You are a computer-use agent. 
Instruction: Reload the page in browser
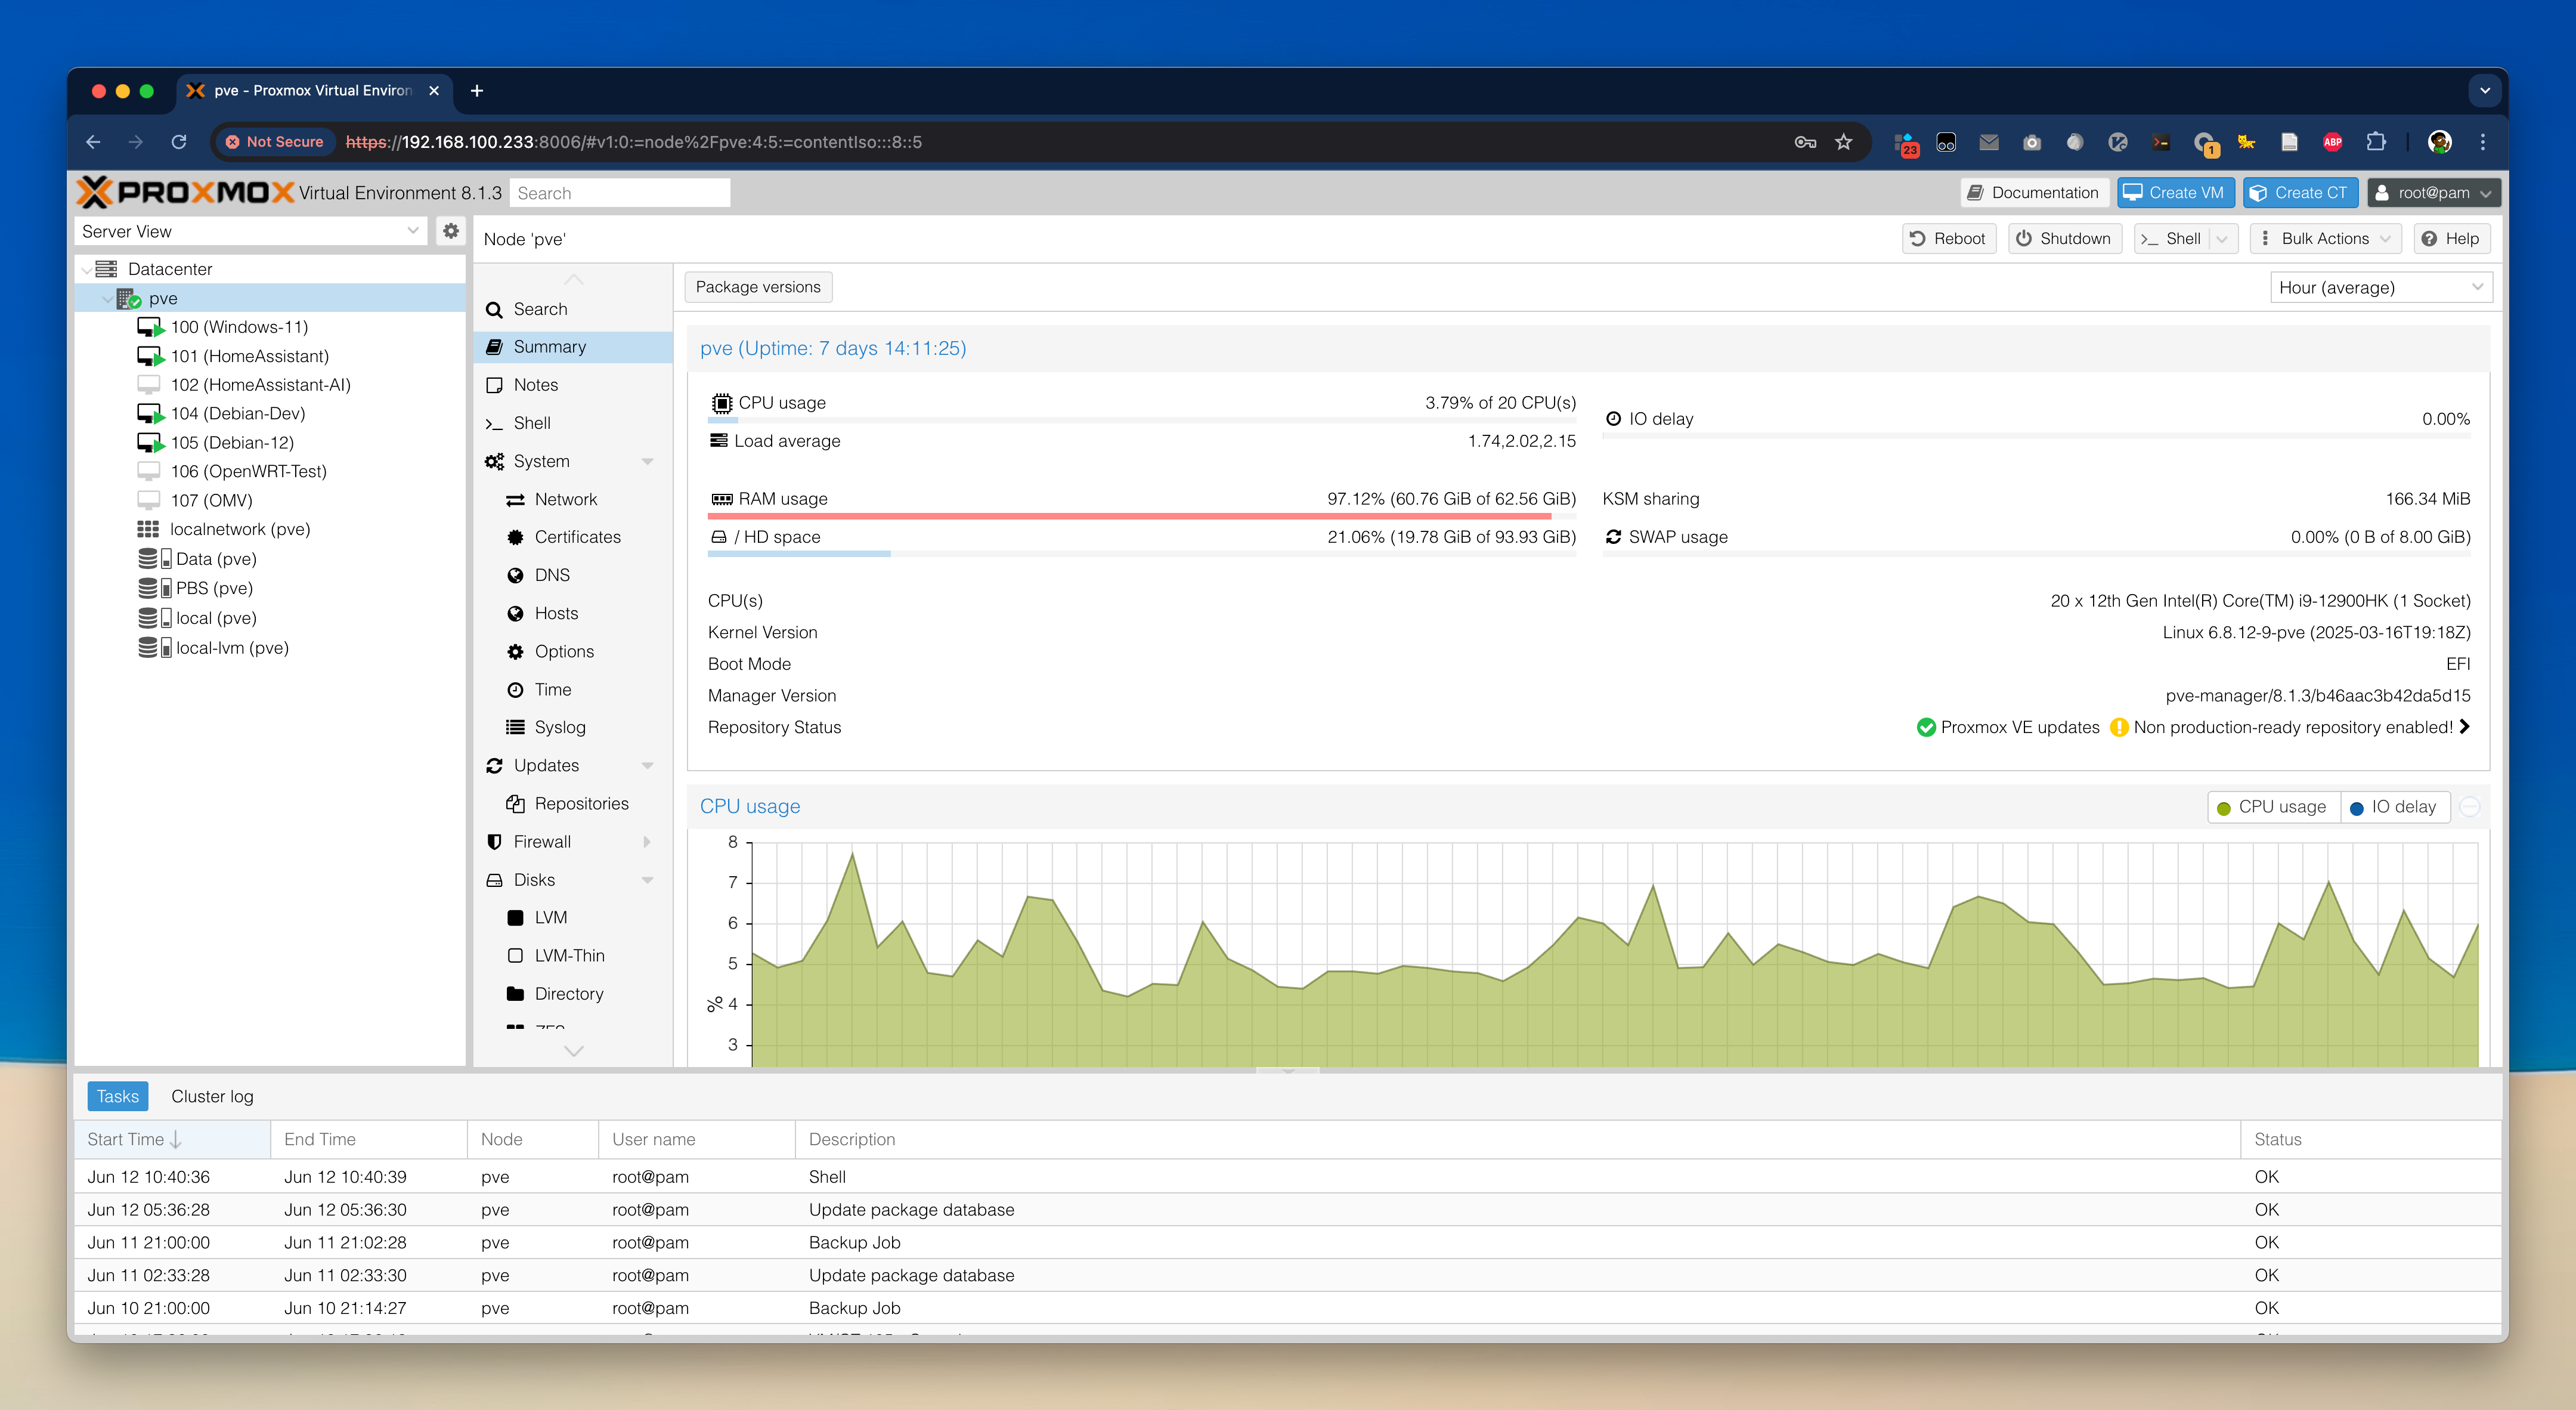tap(179, 142)
